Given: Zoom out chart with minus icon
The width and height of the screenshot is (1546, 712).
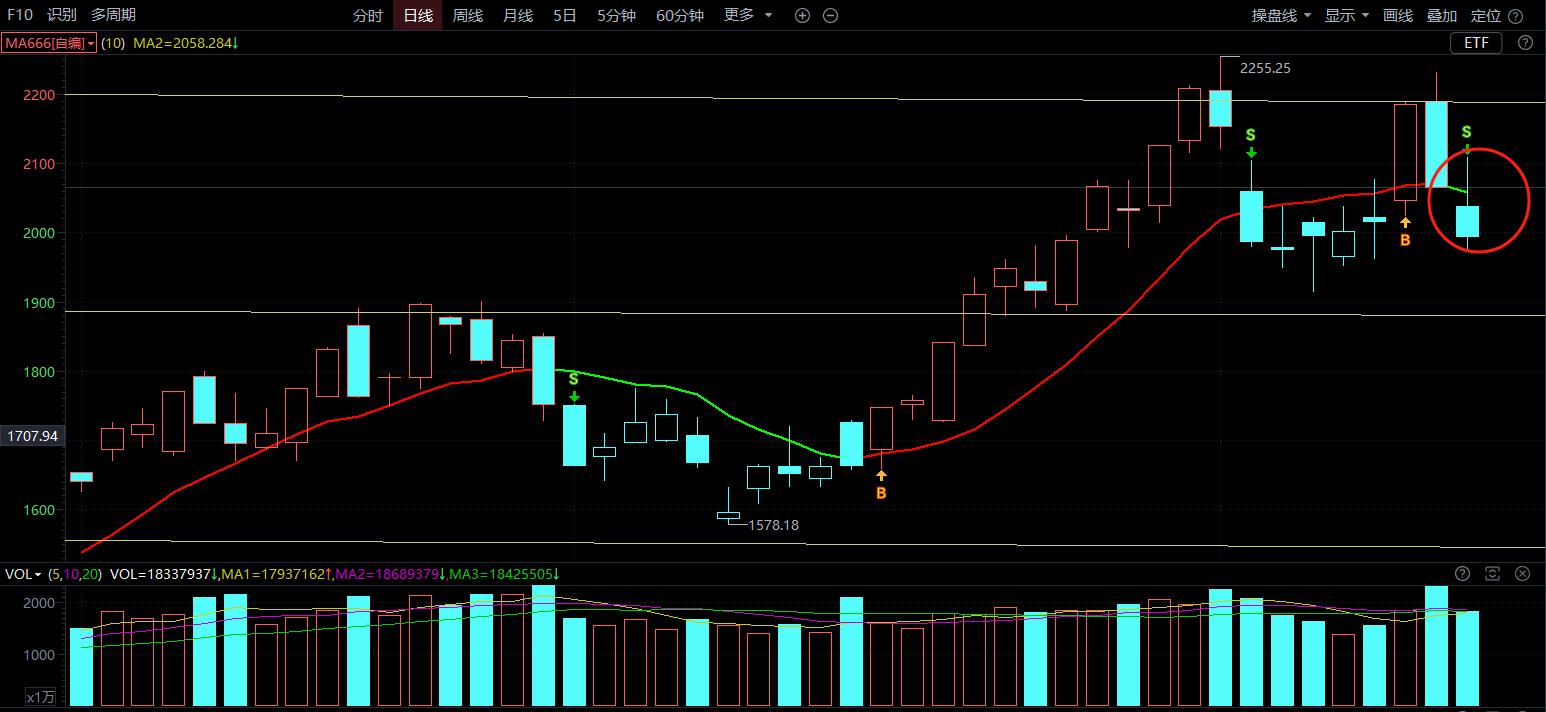Looking at the screenshot, I should pos(830,15).
